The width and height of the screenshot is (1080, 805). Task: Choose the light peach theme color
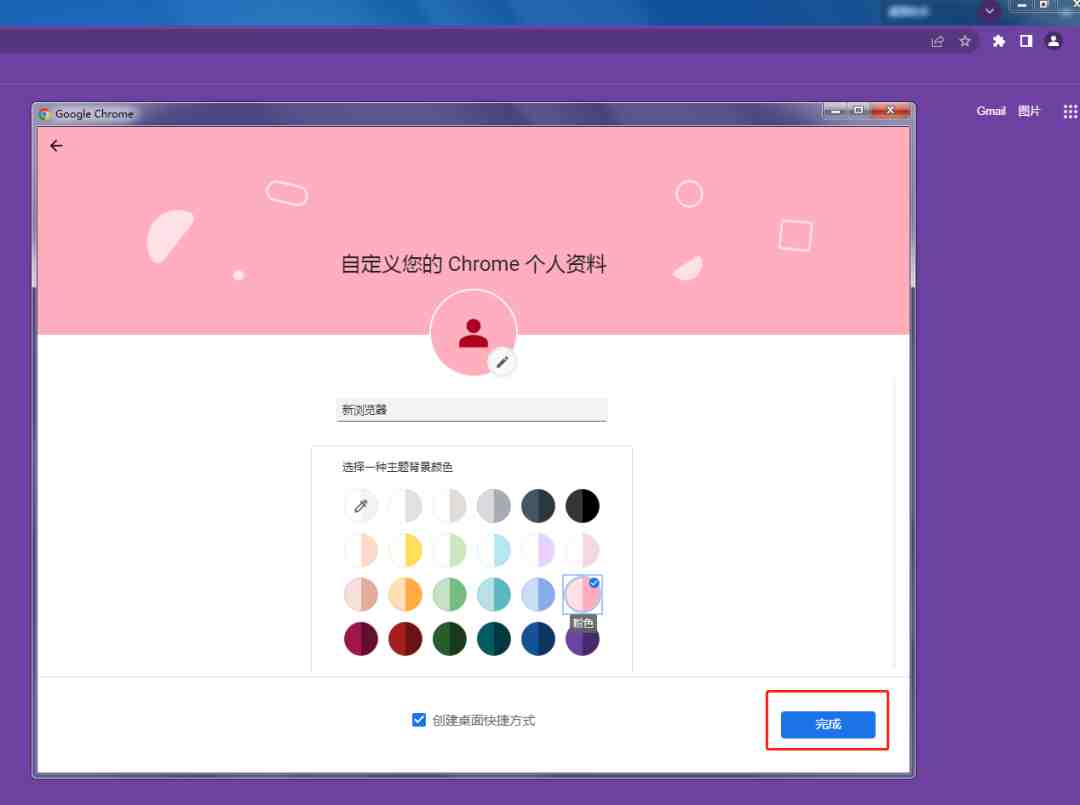pyautogui.click(x=360, y=550)
